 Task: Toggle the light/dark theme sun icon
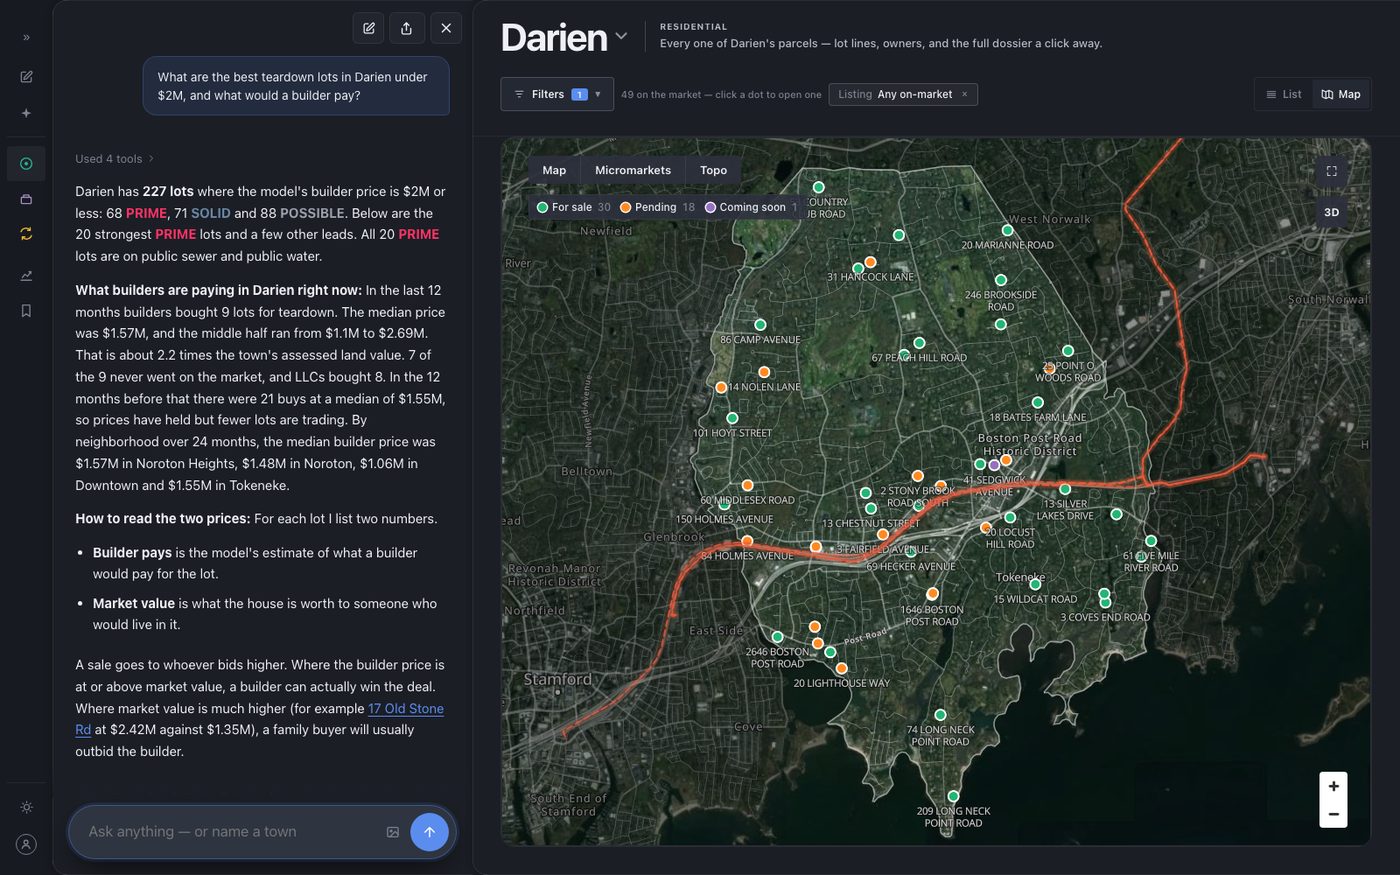click(26, 807)
